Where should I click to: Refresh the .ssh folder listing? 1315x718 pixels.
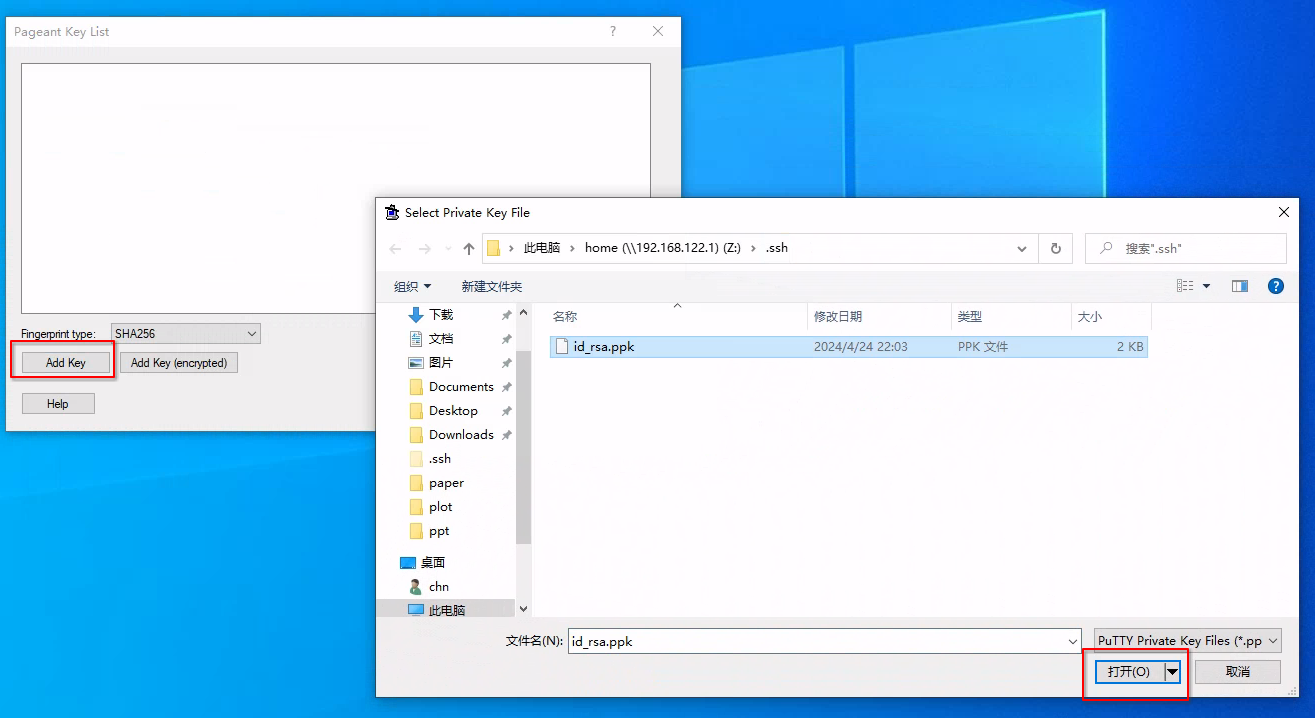click(x=1055, y=248)
